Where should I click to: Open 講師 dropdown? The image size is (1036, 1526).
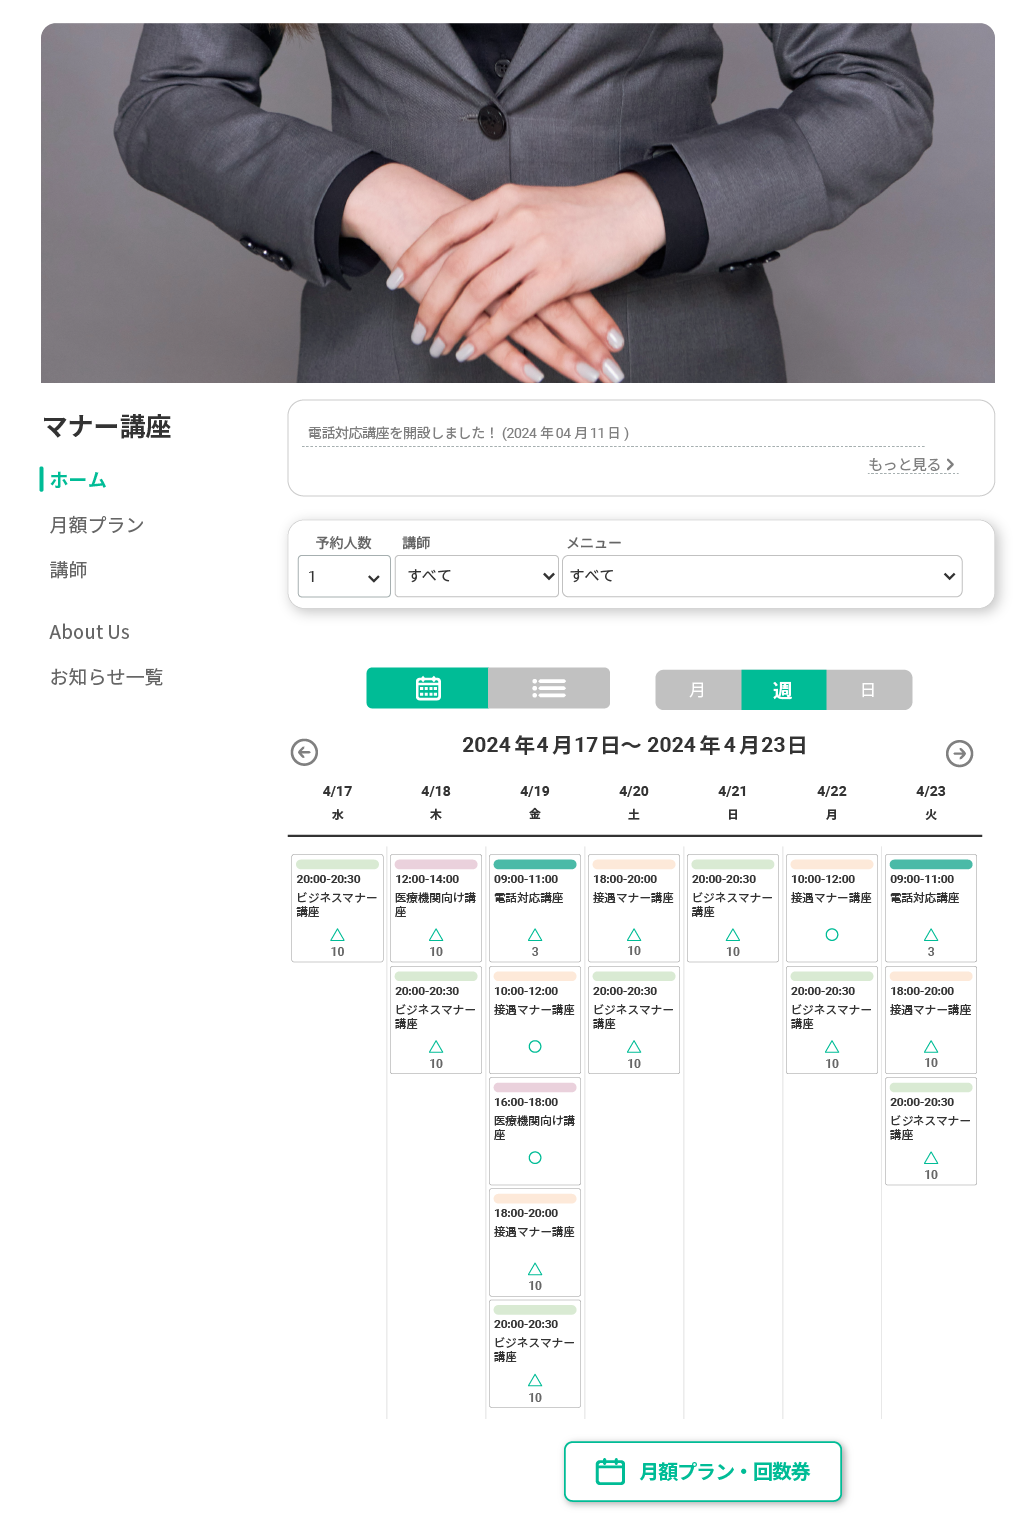tap(477, 576)
